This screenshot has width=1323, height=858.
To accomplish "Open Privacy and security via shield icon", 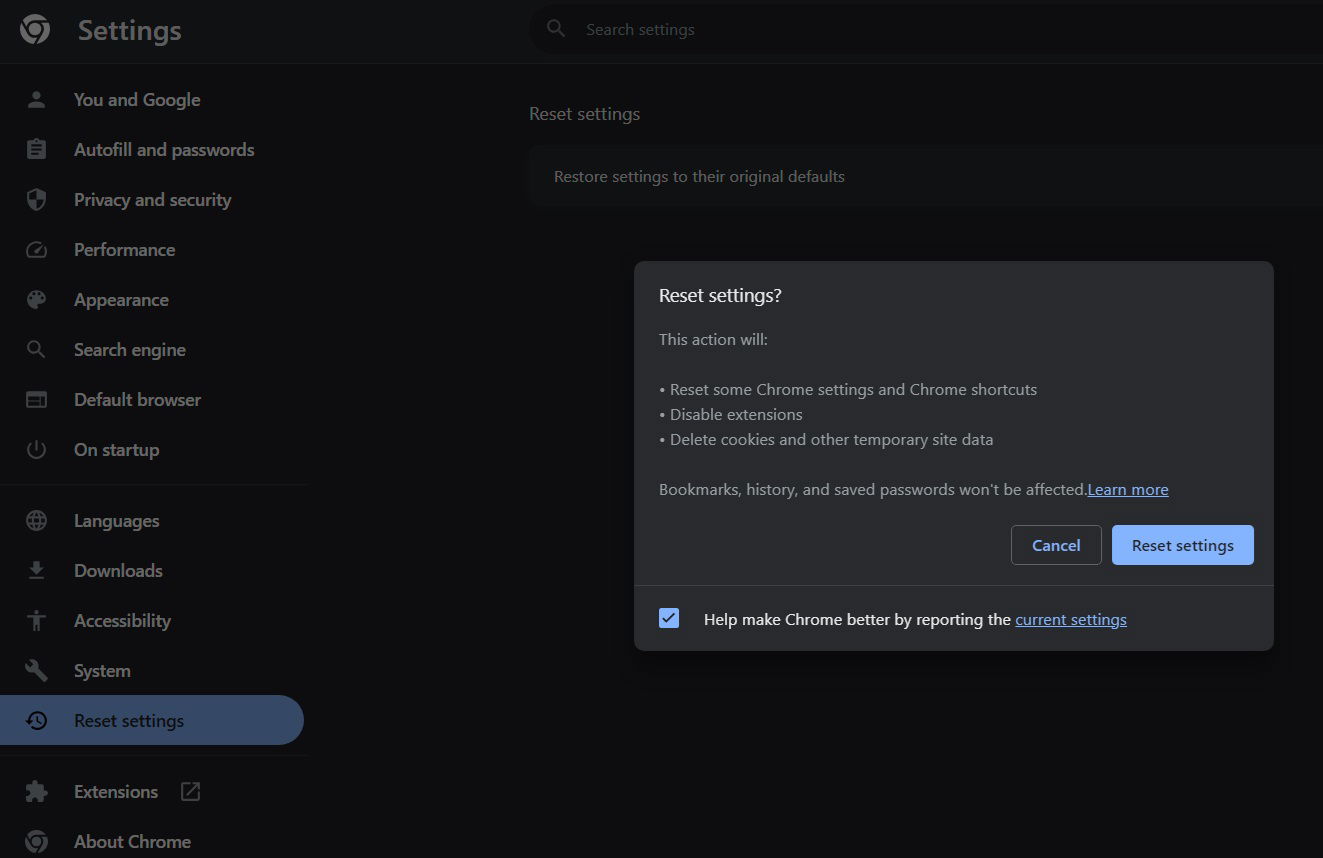I will 36,199.
